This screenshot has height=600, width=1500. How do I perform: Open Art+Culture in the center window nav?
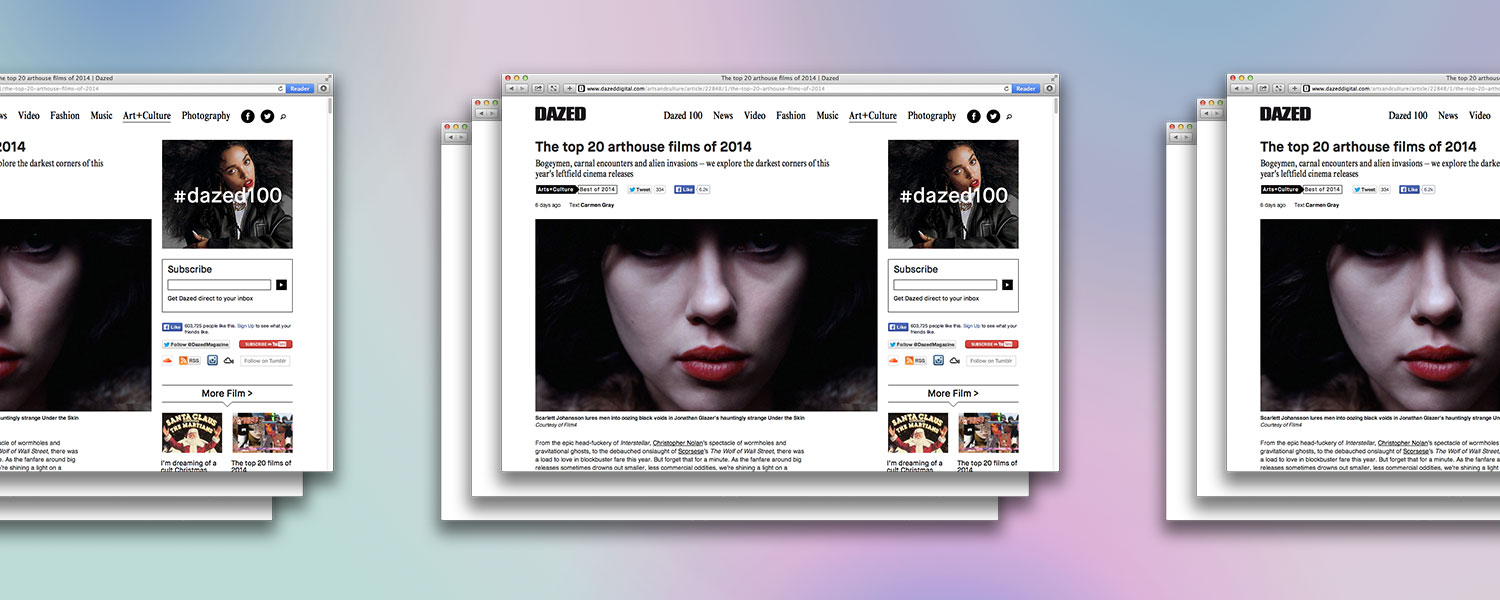pos(873,116)
